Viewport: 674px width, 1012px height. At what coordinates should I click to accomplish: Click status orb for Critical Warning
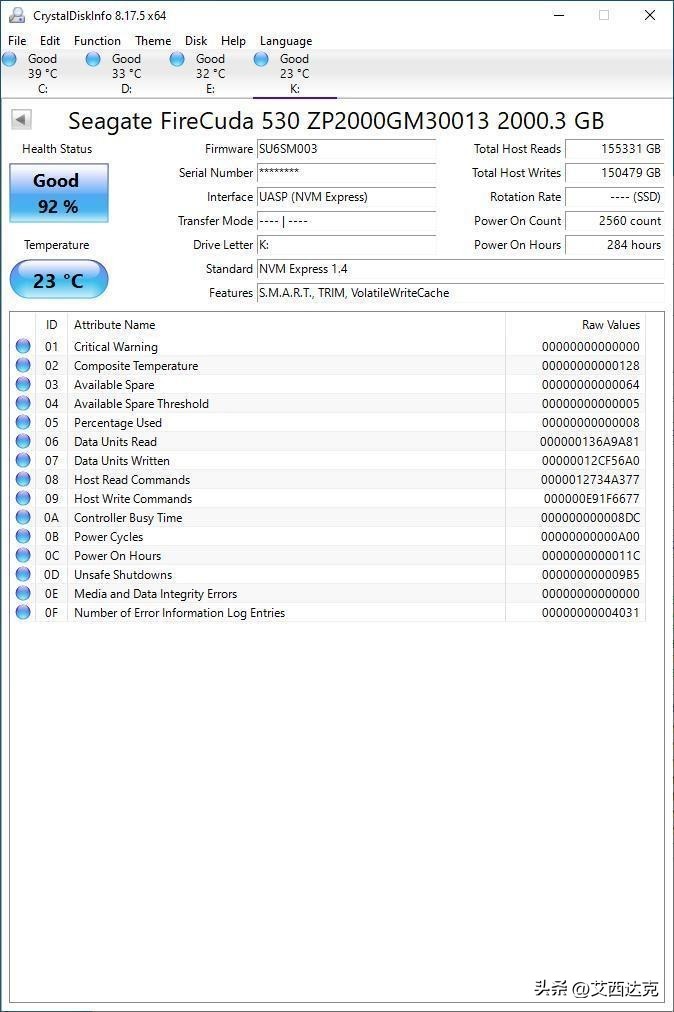[23, 346]
